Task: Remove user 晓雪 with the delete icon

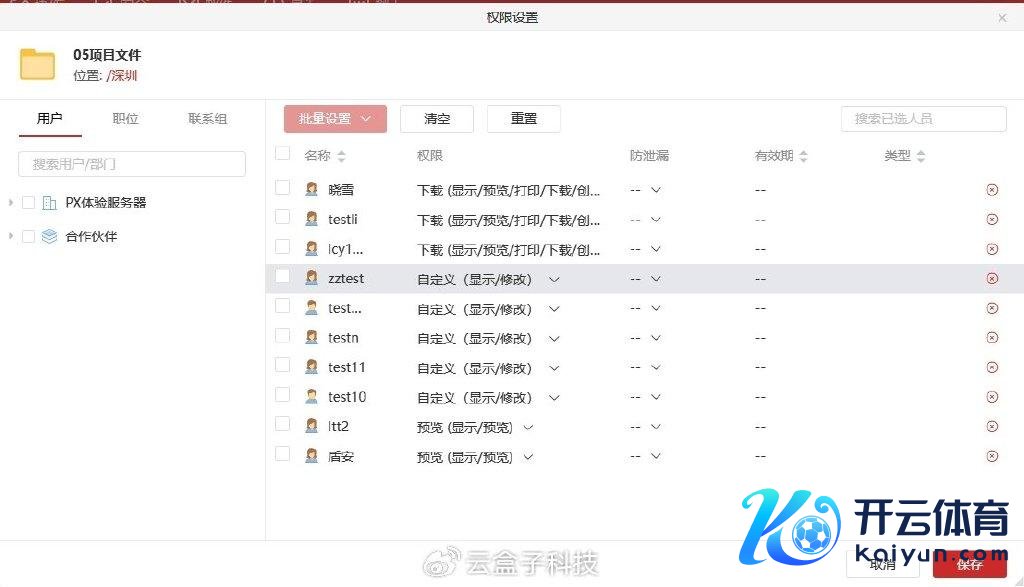Action: pos(992,189)
